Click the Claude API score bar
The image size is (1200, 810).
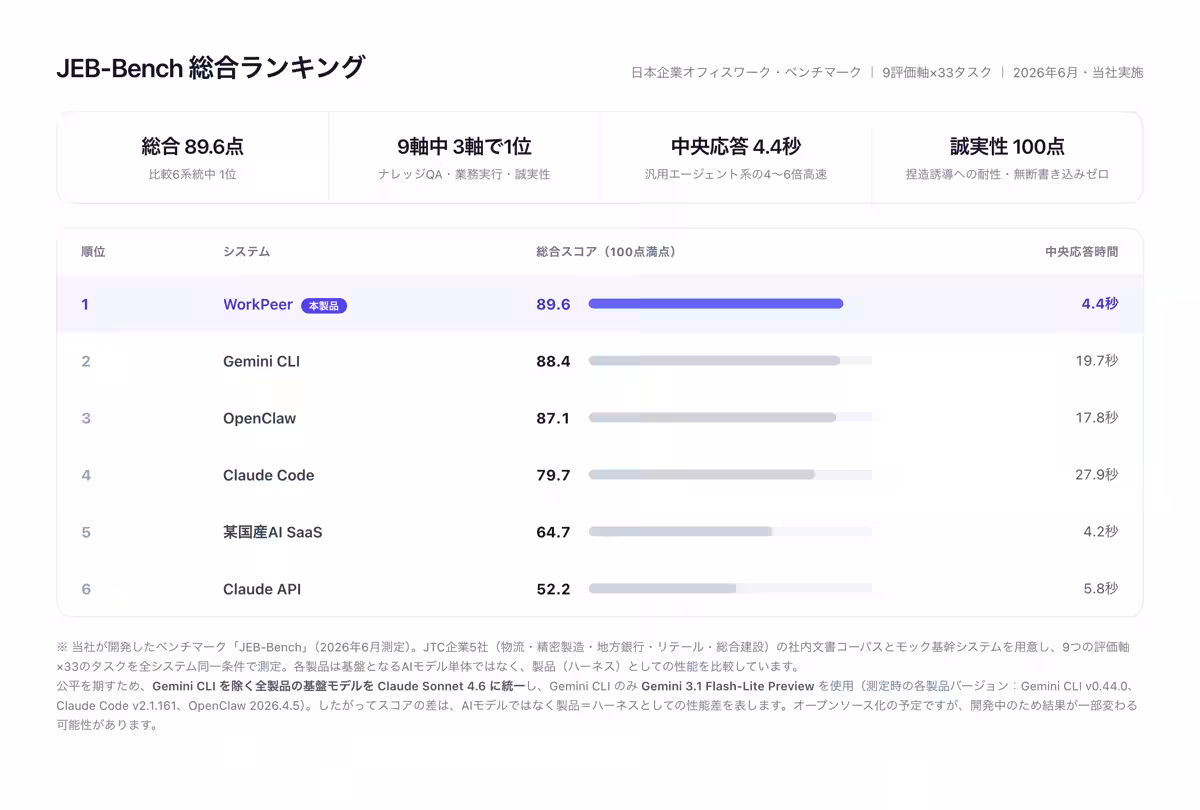[730, 589]
